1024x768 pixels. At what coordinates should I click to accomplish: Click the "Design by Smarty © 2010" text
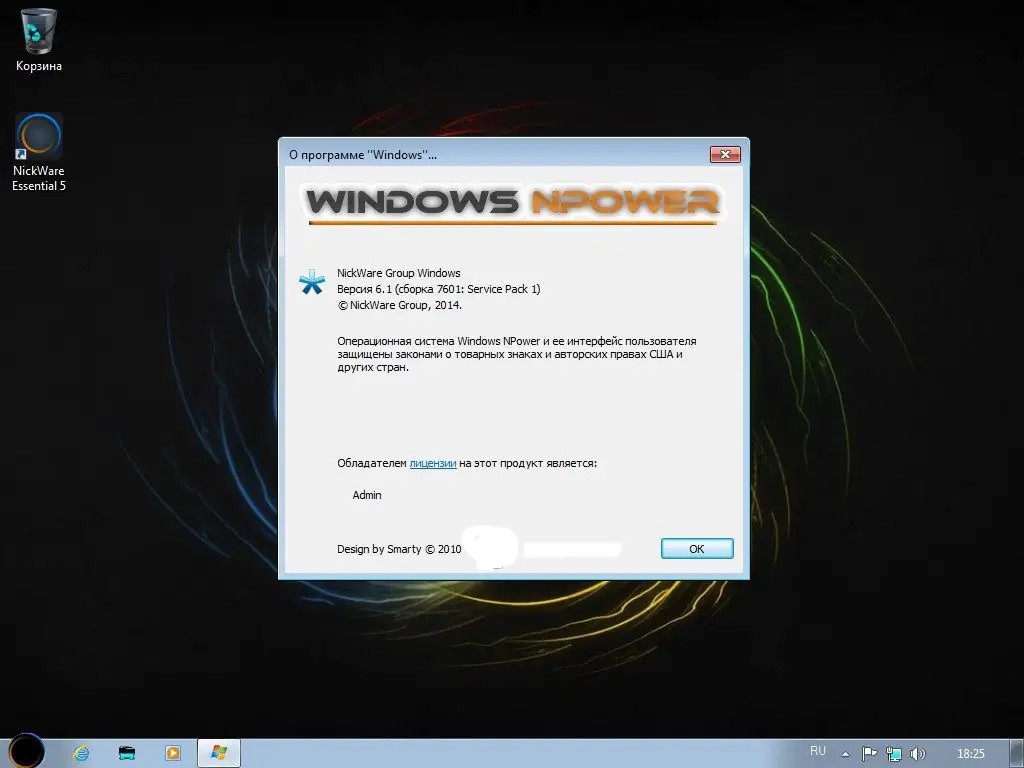(399, 549)
